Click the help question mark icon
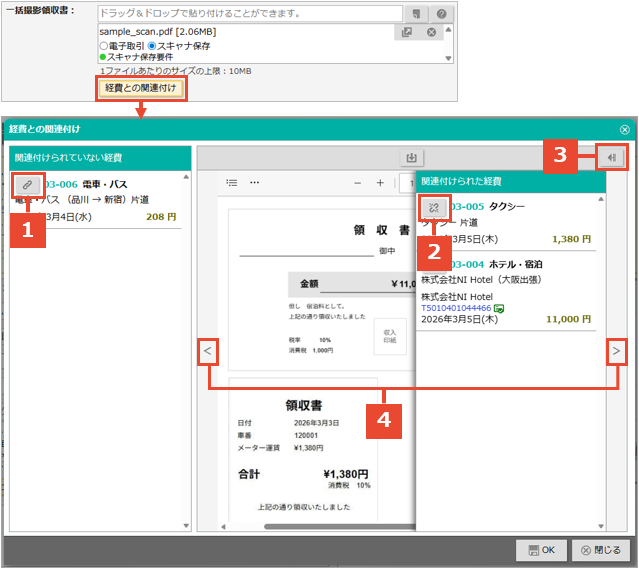This screenshot has height=569, width=639. click(x=441, y=14)
